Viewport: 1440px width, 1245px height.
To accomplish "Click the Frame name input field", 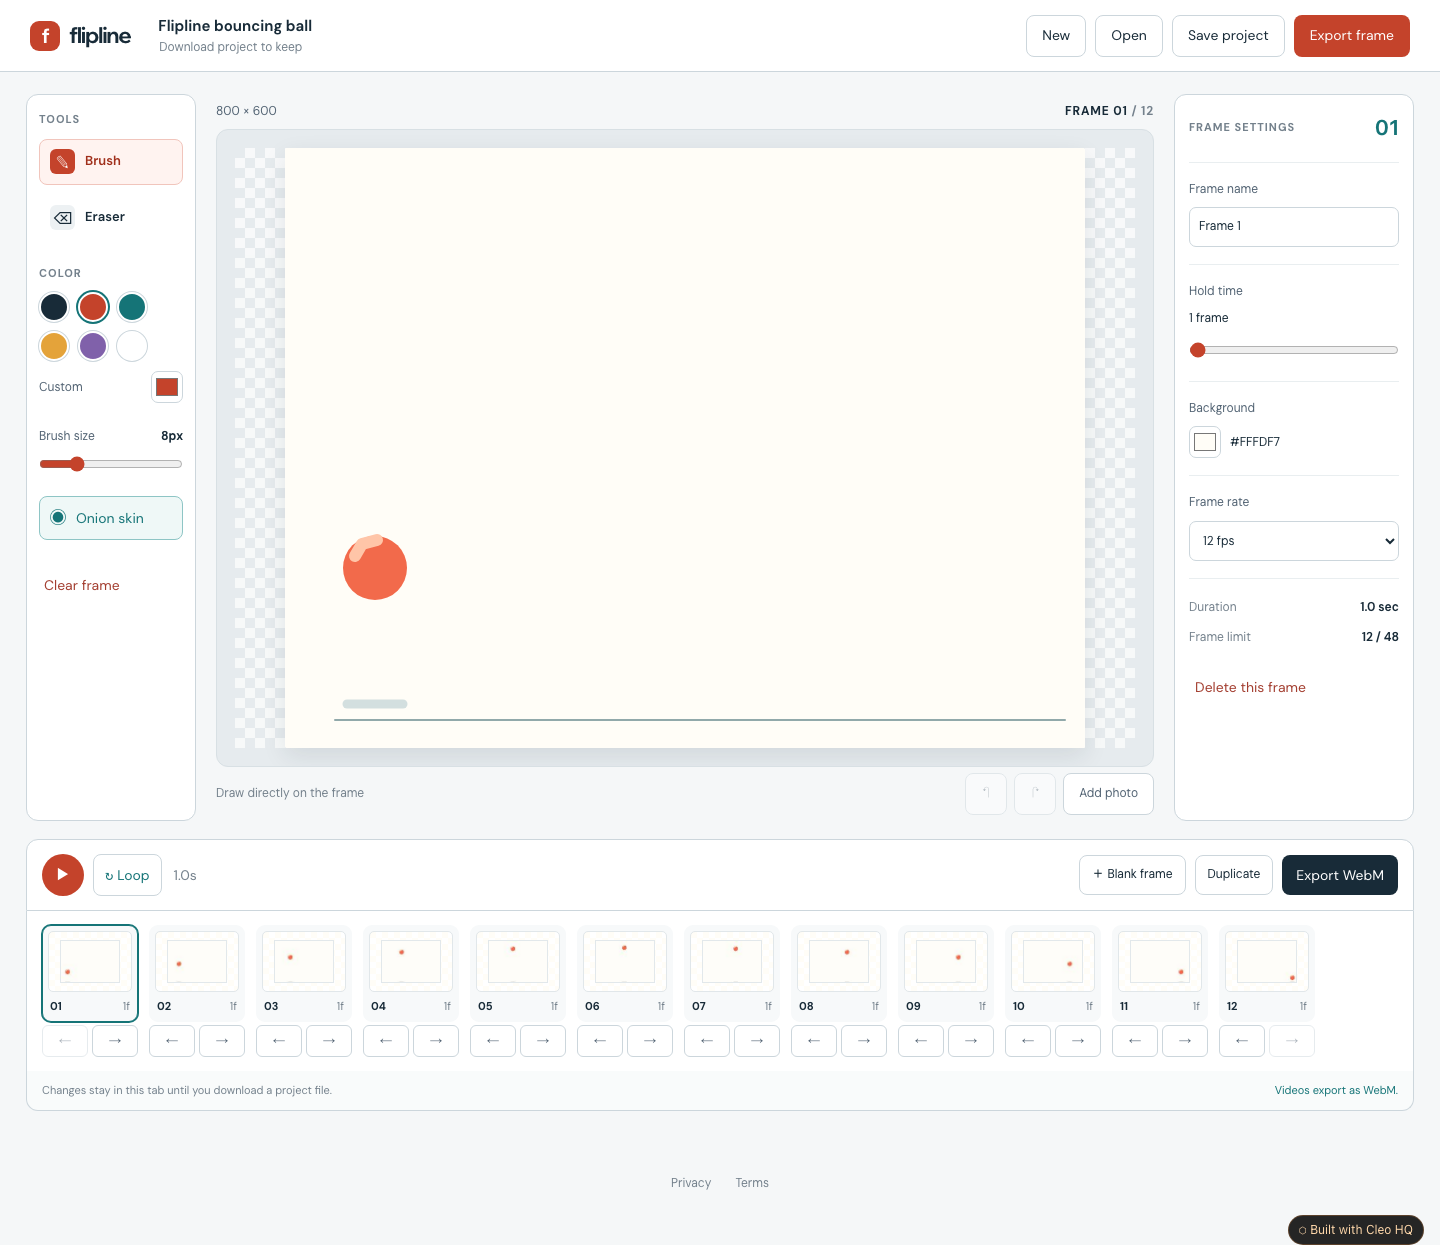I will [1294, 227].
